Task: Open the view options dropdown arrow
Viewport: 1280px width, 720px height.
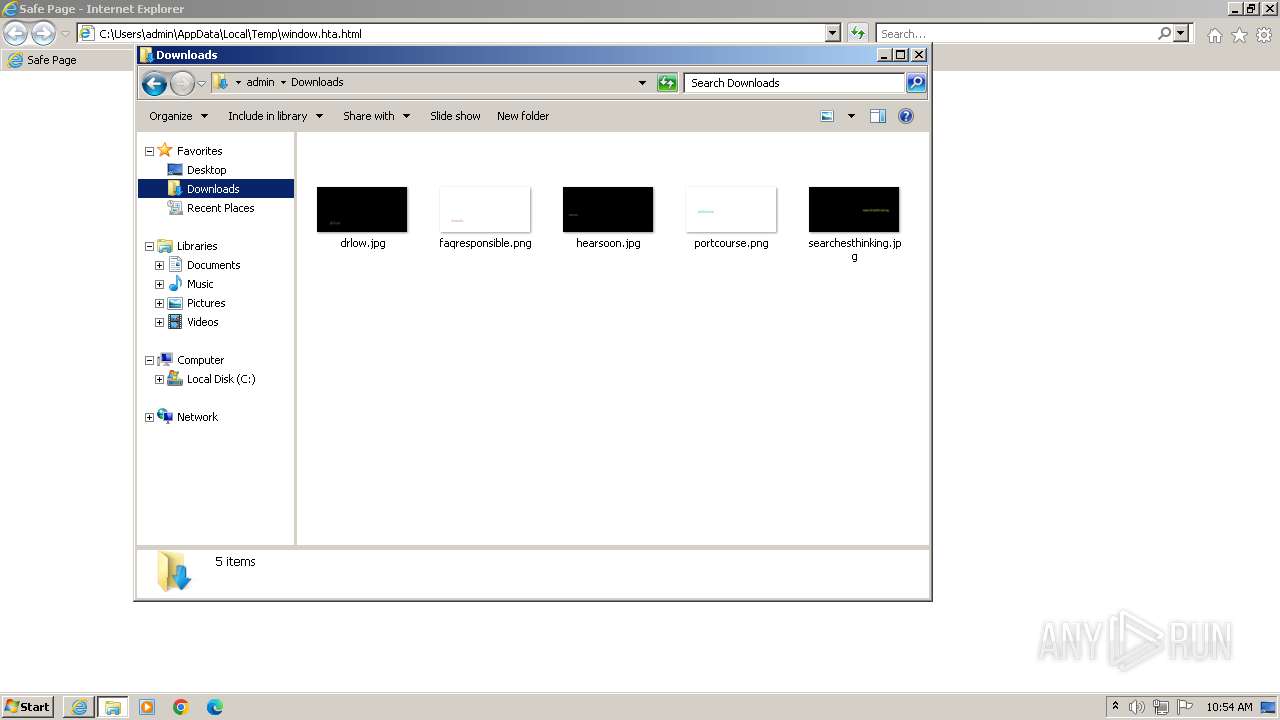Action: pyautogui.click(x=851, y=116)
